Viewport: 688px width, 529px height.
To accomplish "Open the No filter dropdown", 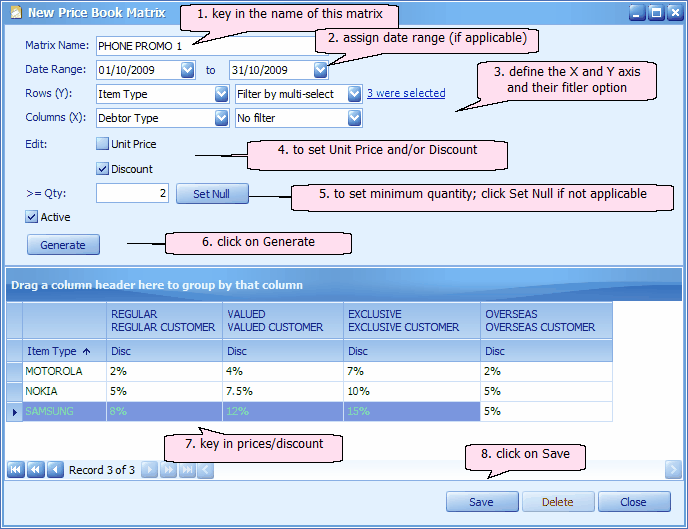I will (353, 118).
